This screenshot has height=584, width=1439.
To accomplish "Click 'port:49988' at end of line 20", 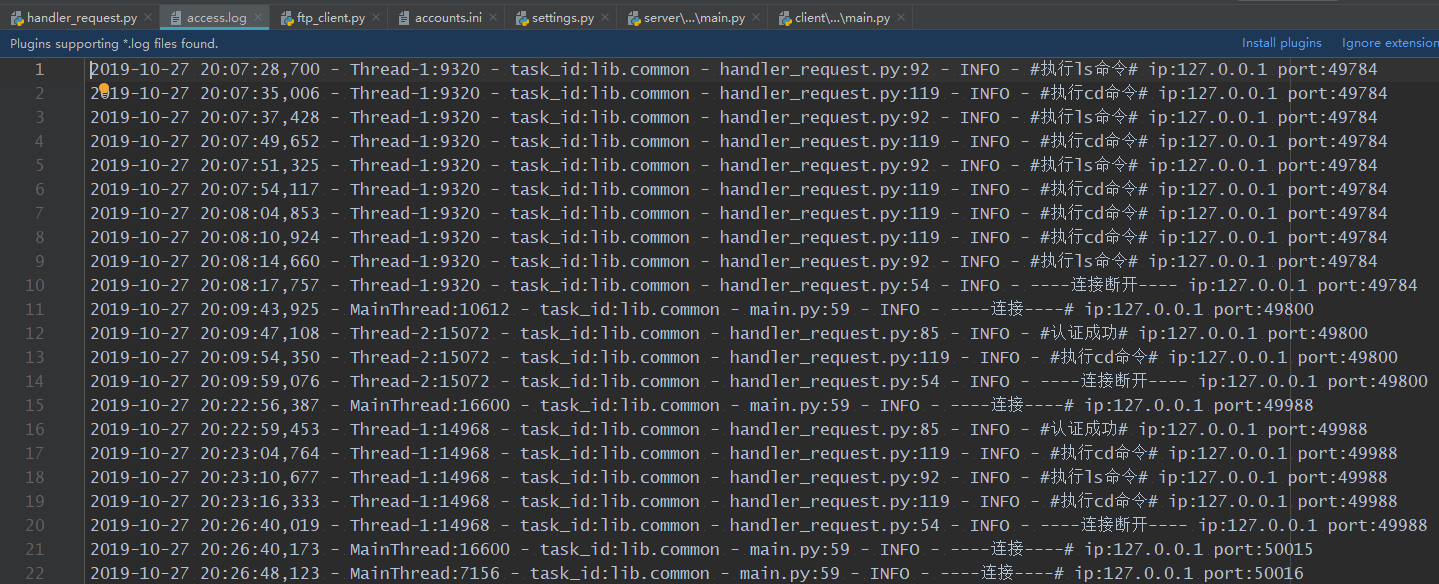I will [1378, 525].
